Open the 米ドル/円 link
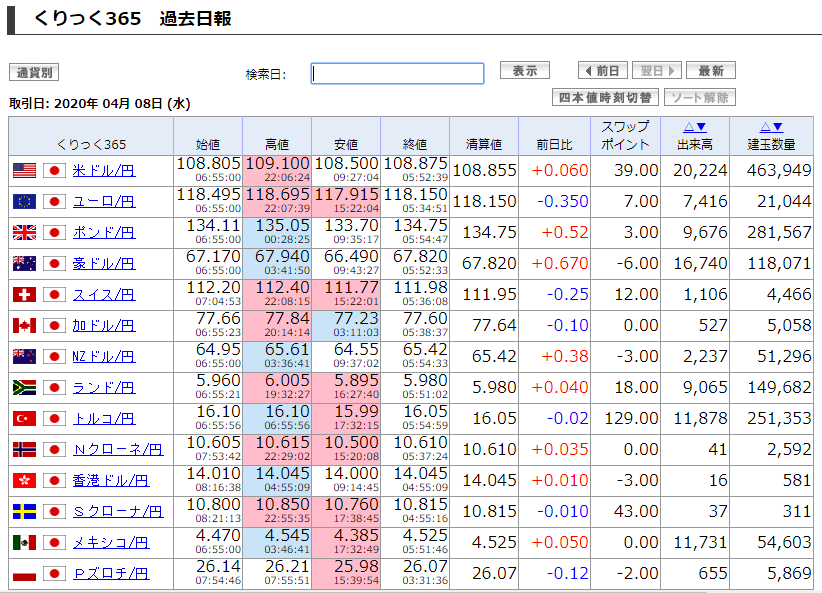 click(x=104, y=170)
